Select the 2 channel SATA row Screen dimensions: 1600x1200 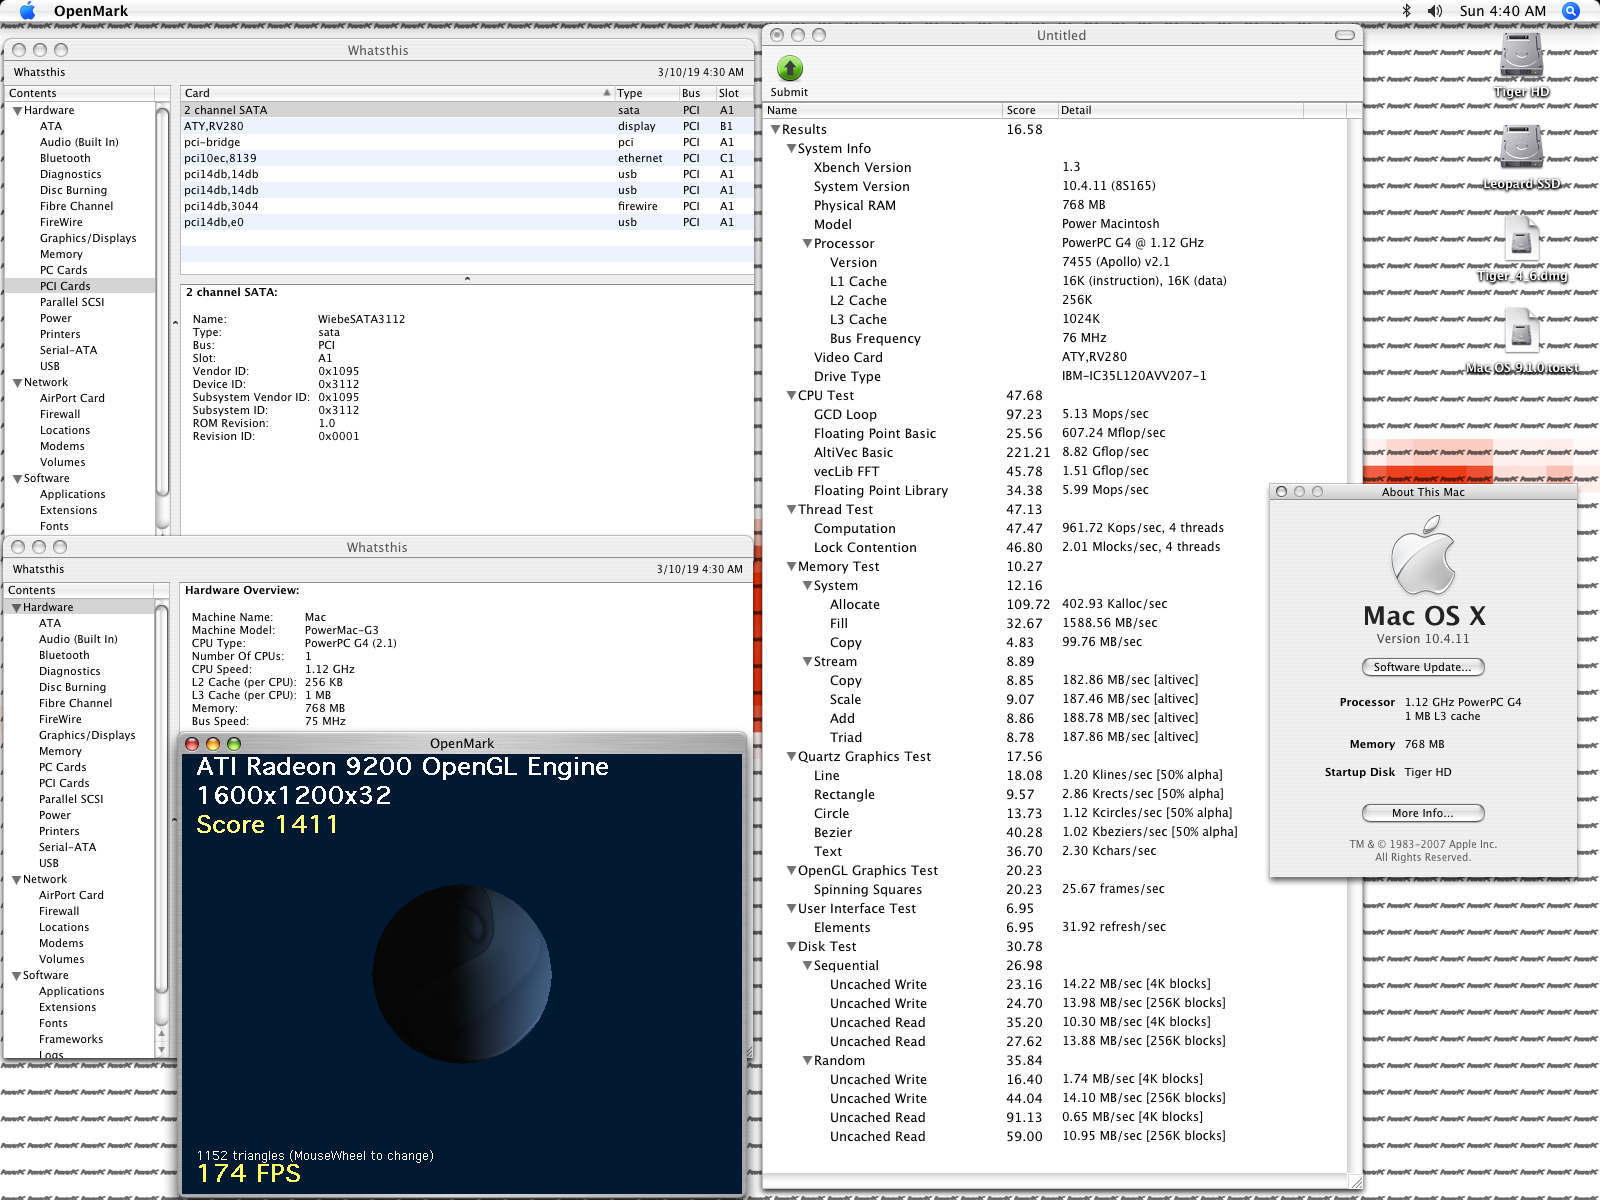[467, 110]
